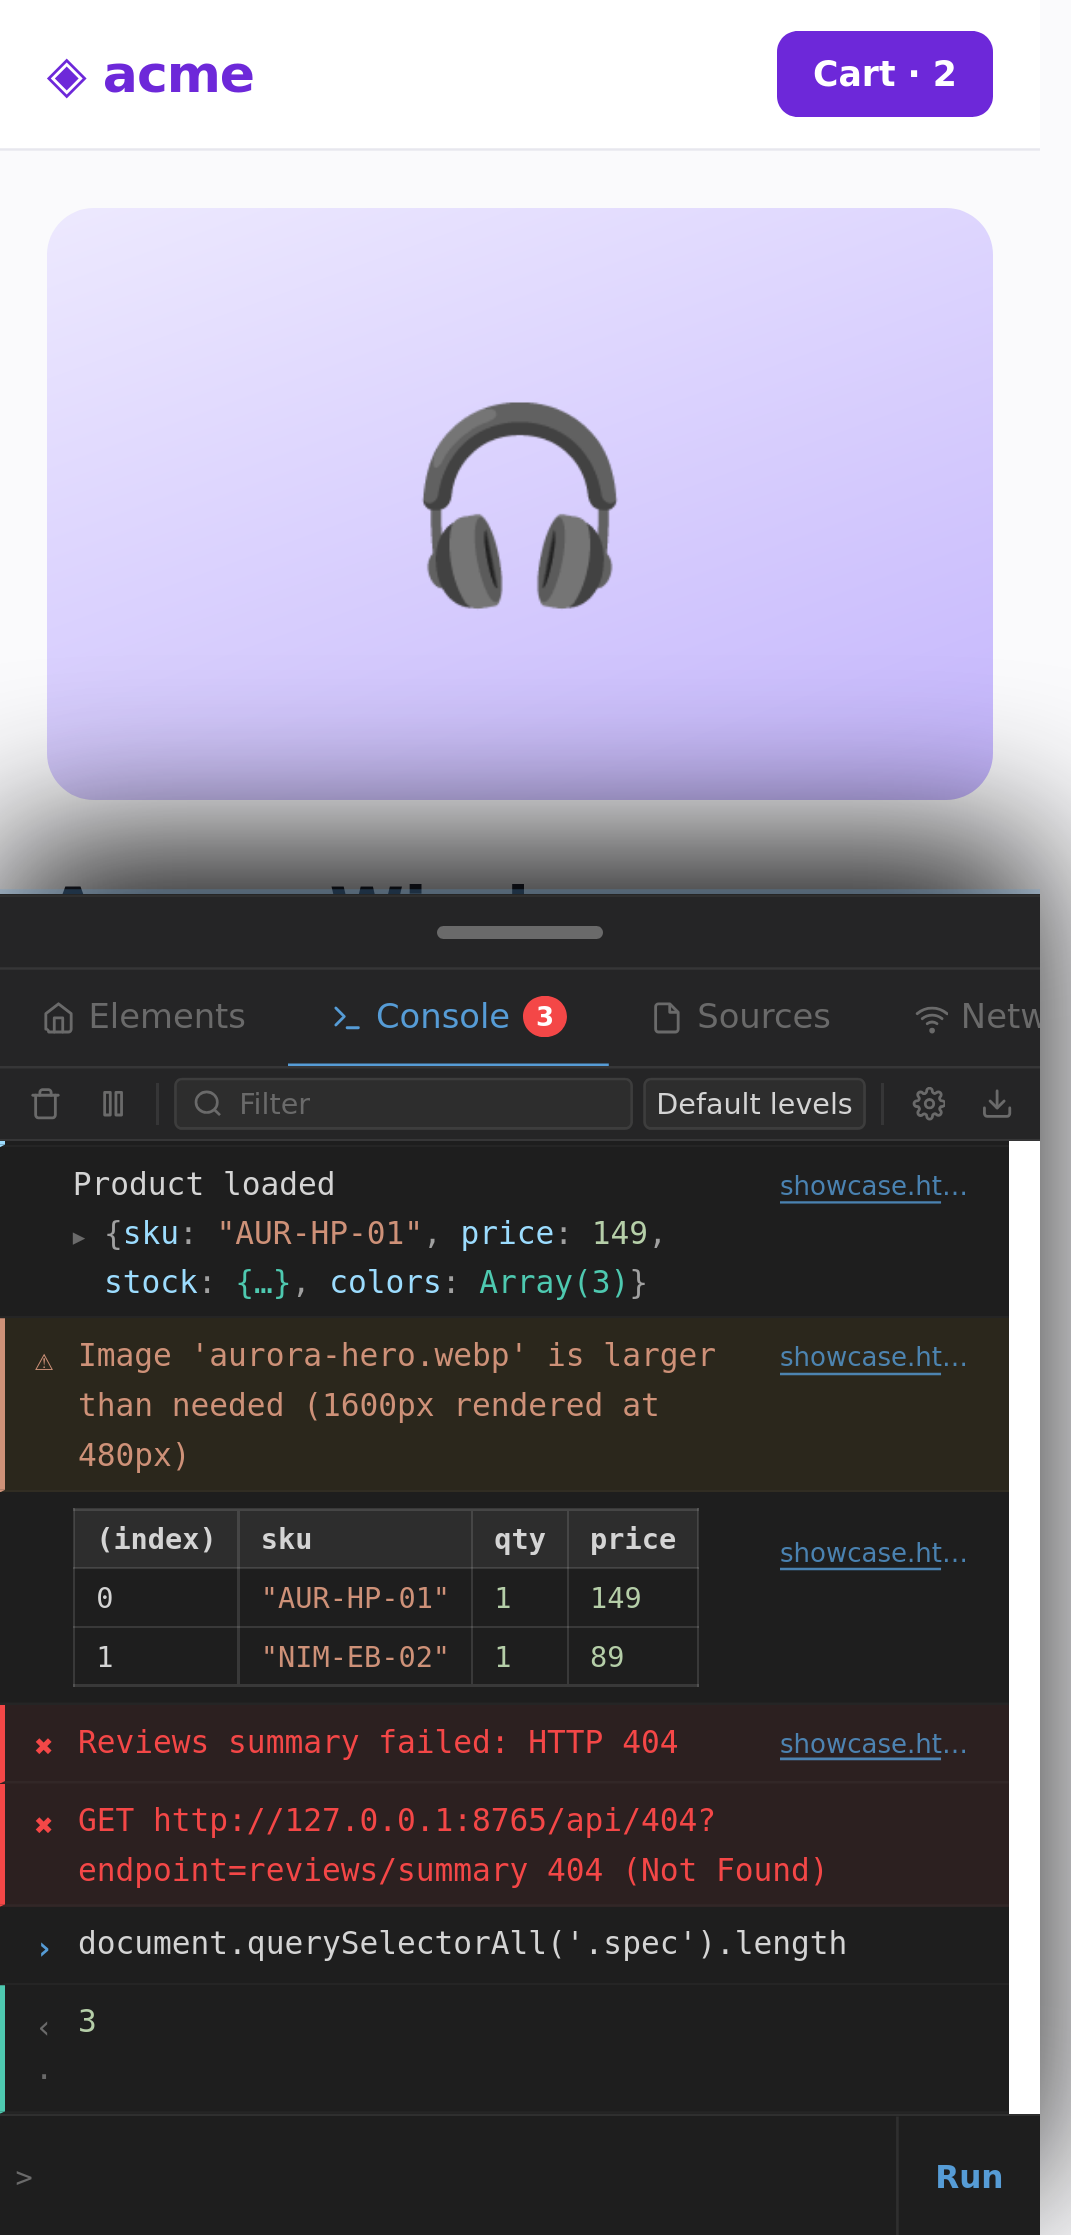Click table cell "AUR-HP-01"
This screenshot has width=1071, height=2235.
coord(355,1598)
